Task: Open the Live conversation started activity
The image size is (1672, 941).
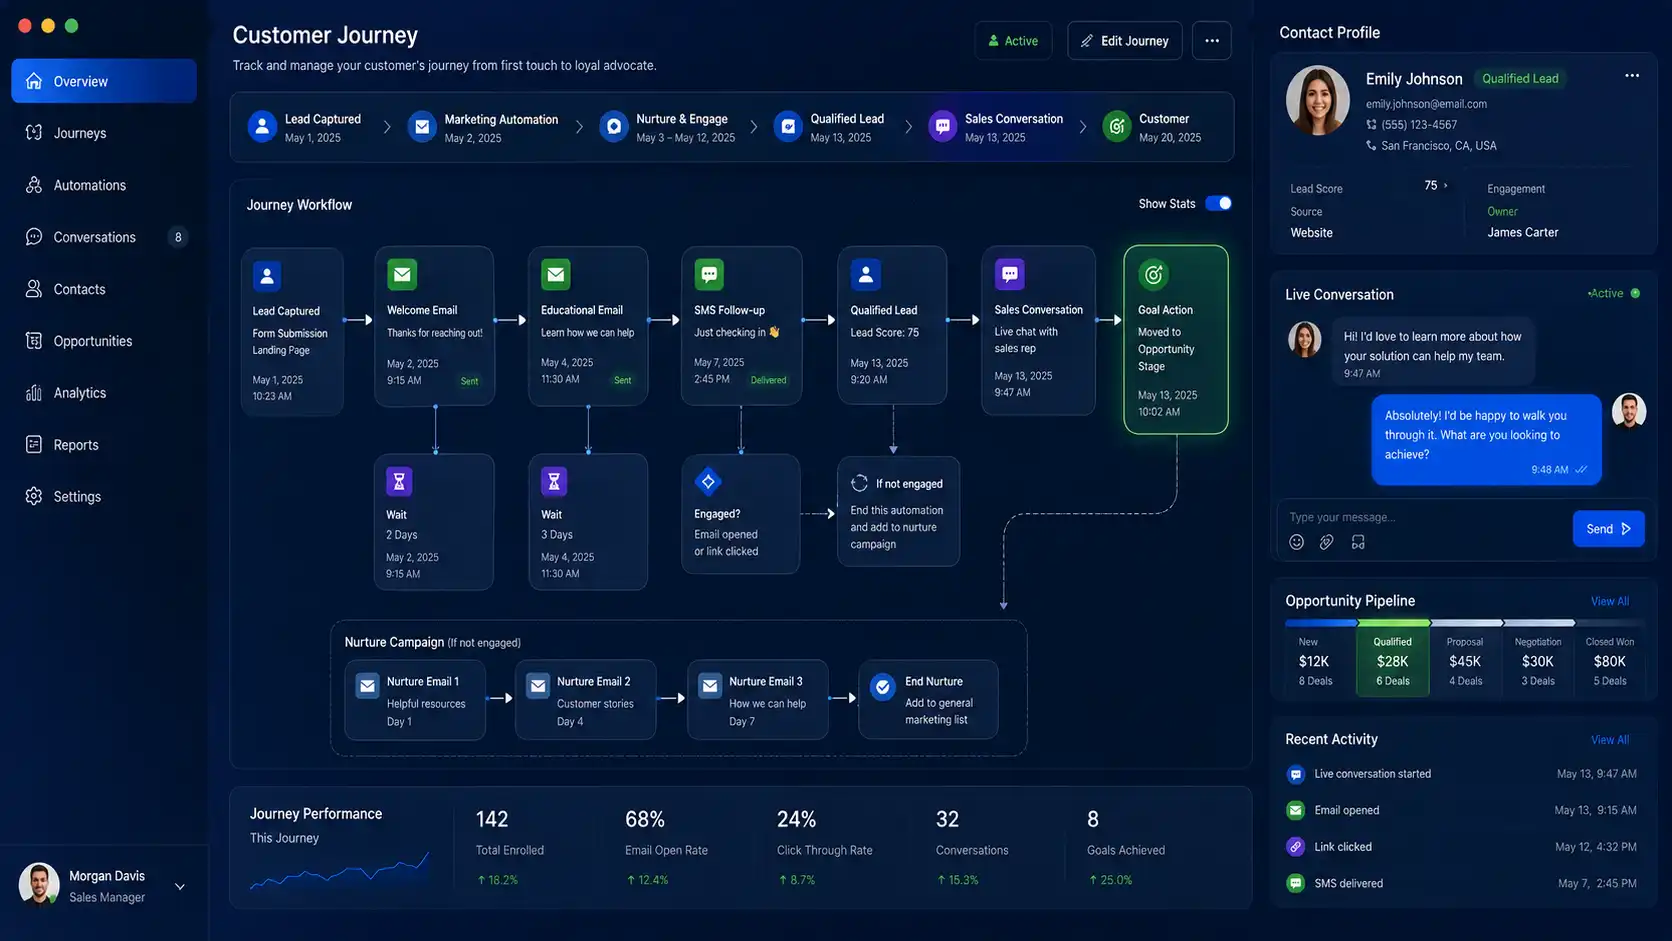Action: tap(1461, 774)
